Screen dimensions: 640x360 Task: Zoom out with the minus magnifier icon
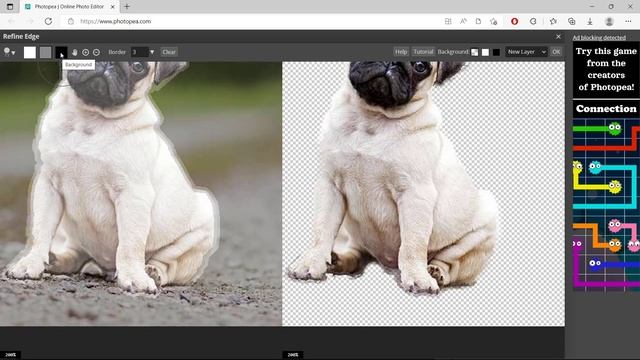pyautogui.click(x=96, y=52)
